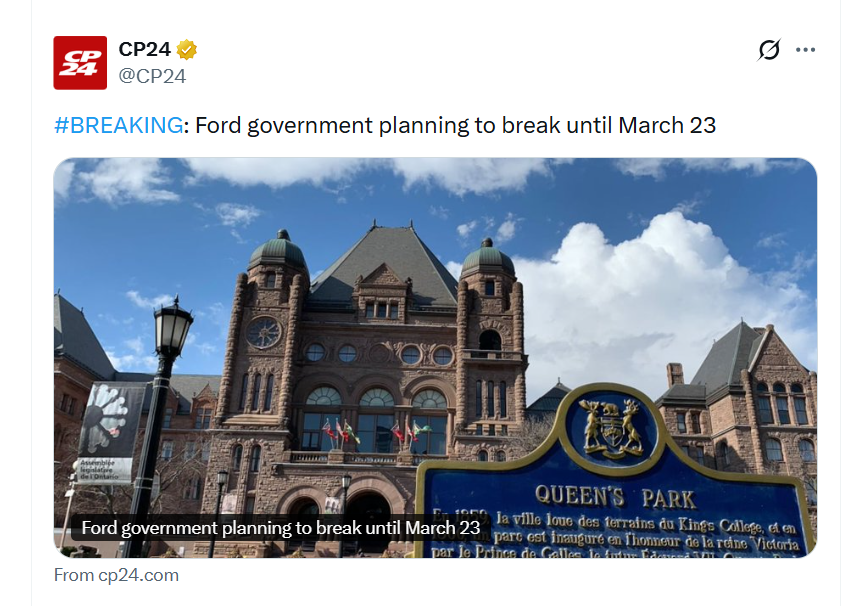This screenshot has height=606, width=851.
Task: Click the black street lamp in photo
Action: 172,330
